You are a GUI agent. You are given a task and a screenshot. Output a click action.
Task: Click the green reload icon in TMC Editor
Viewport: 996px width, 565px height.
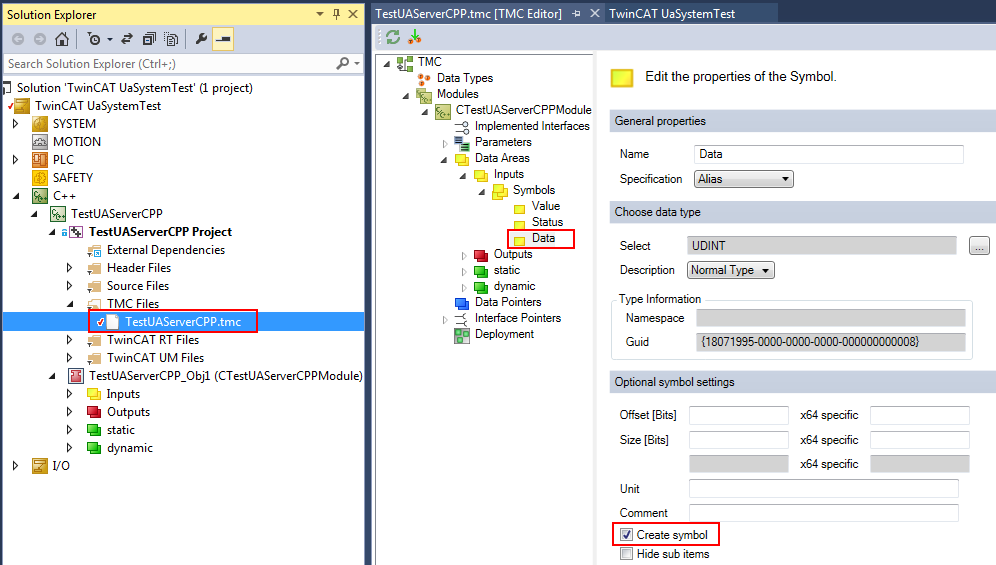393,37
